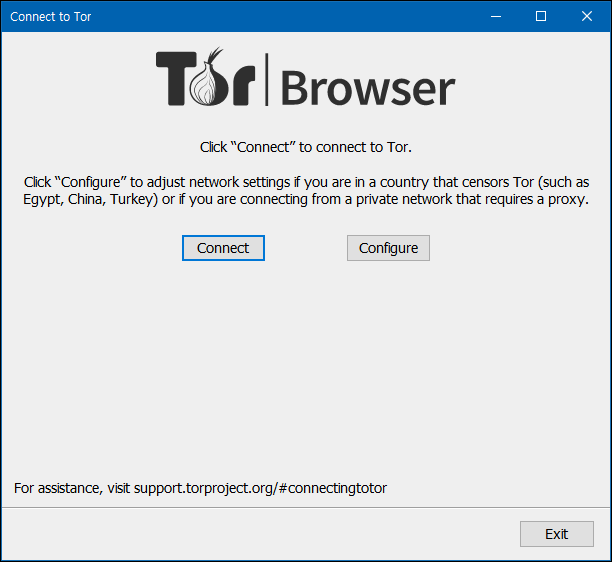
Task: Click the 'Click "Connect" to connect to Tor.' text
Action: pos(306,147)
